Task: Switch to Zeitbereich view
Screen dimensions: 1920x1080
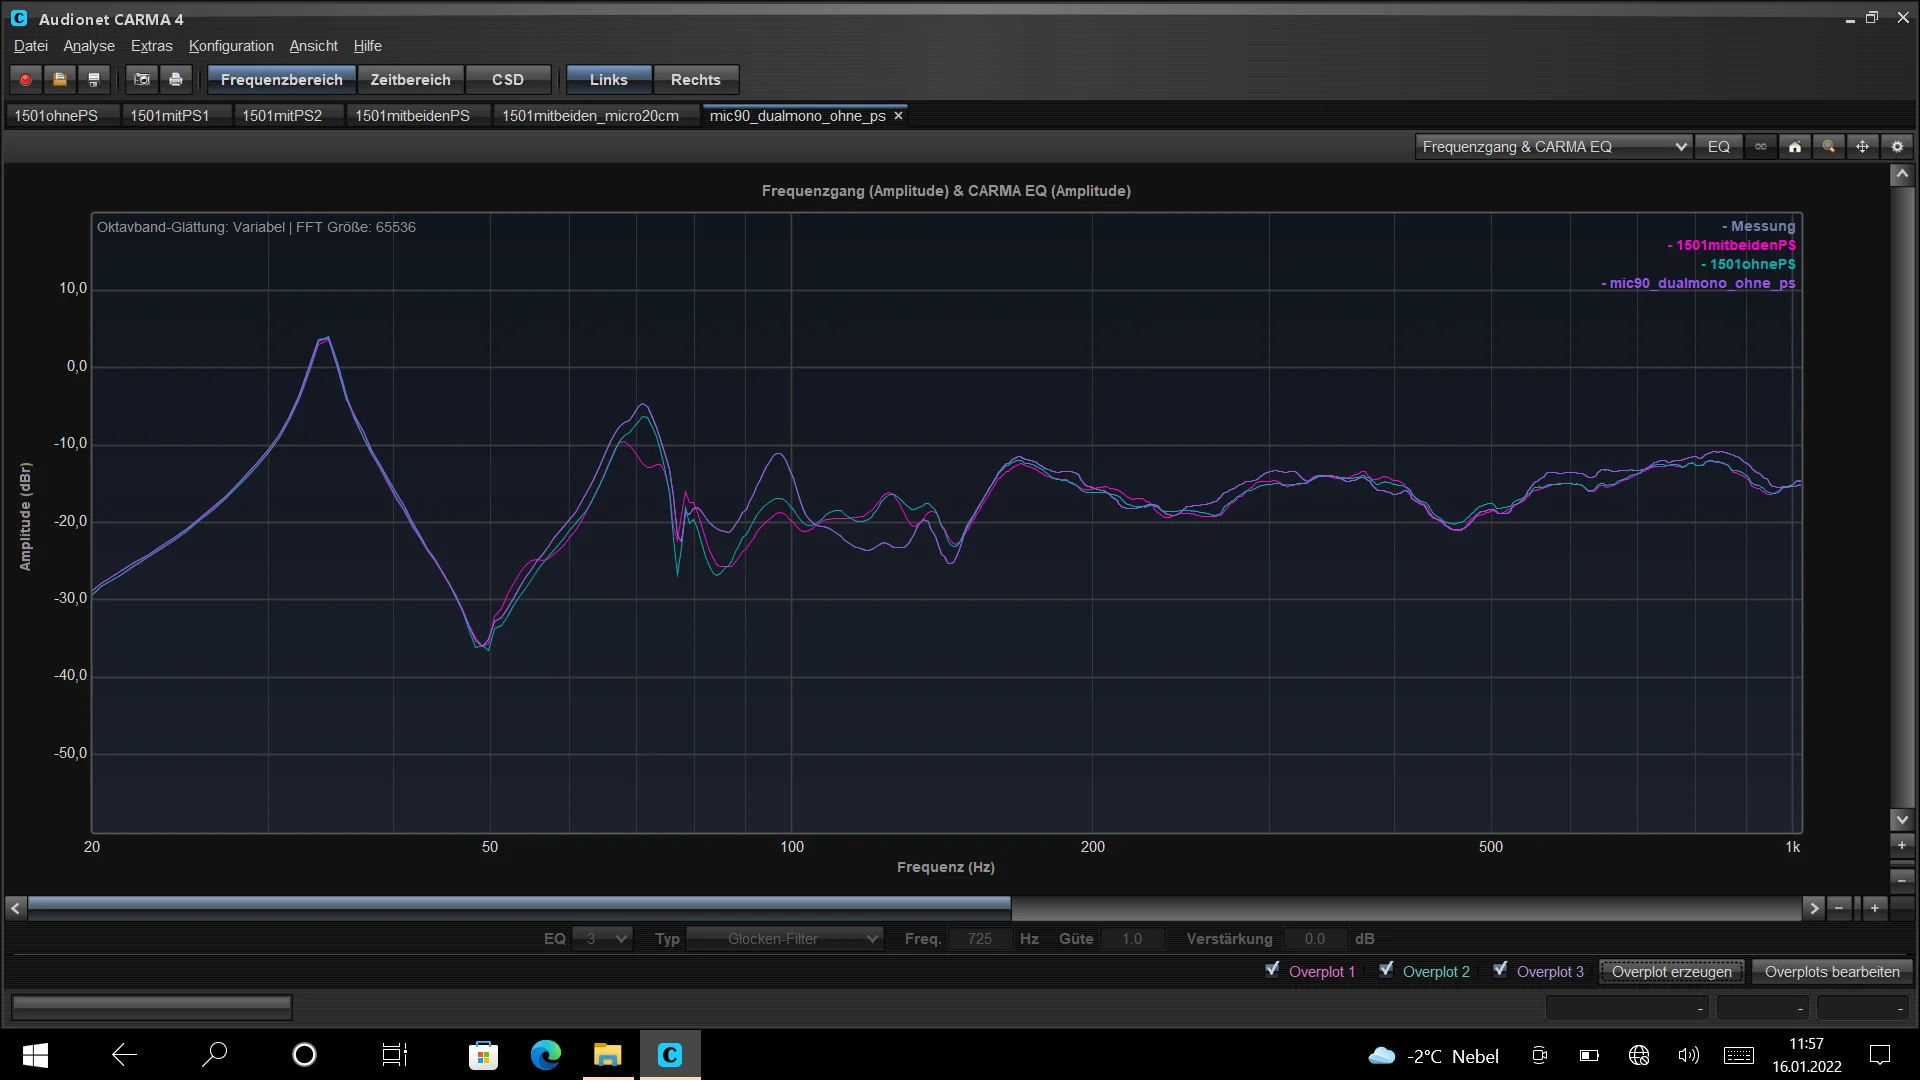Action: pyautogui.click(x=410, y=80)
